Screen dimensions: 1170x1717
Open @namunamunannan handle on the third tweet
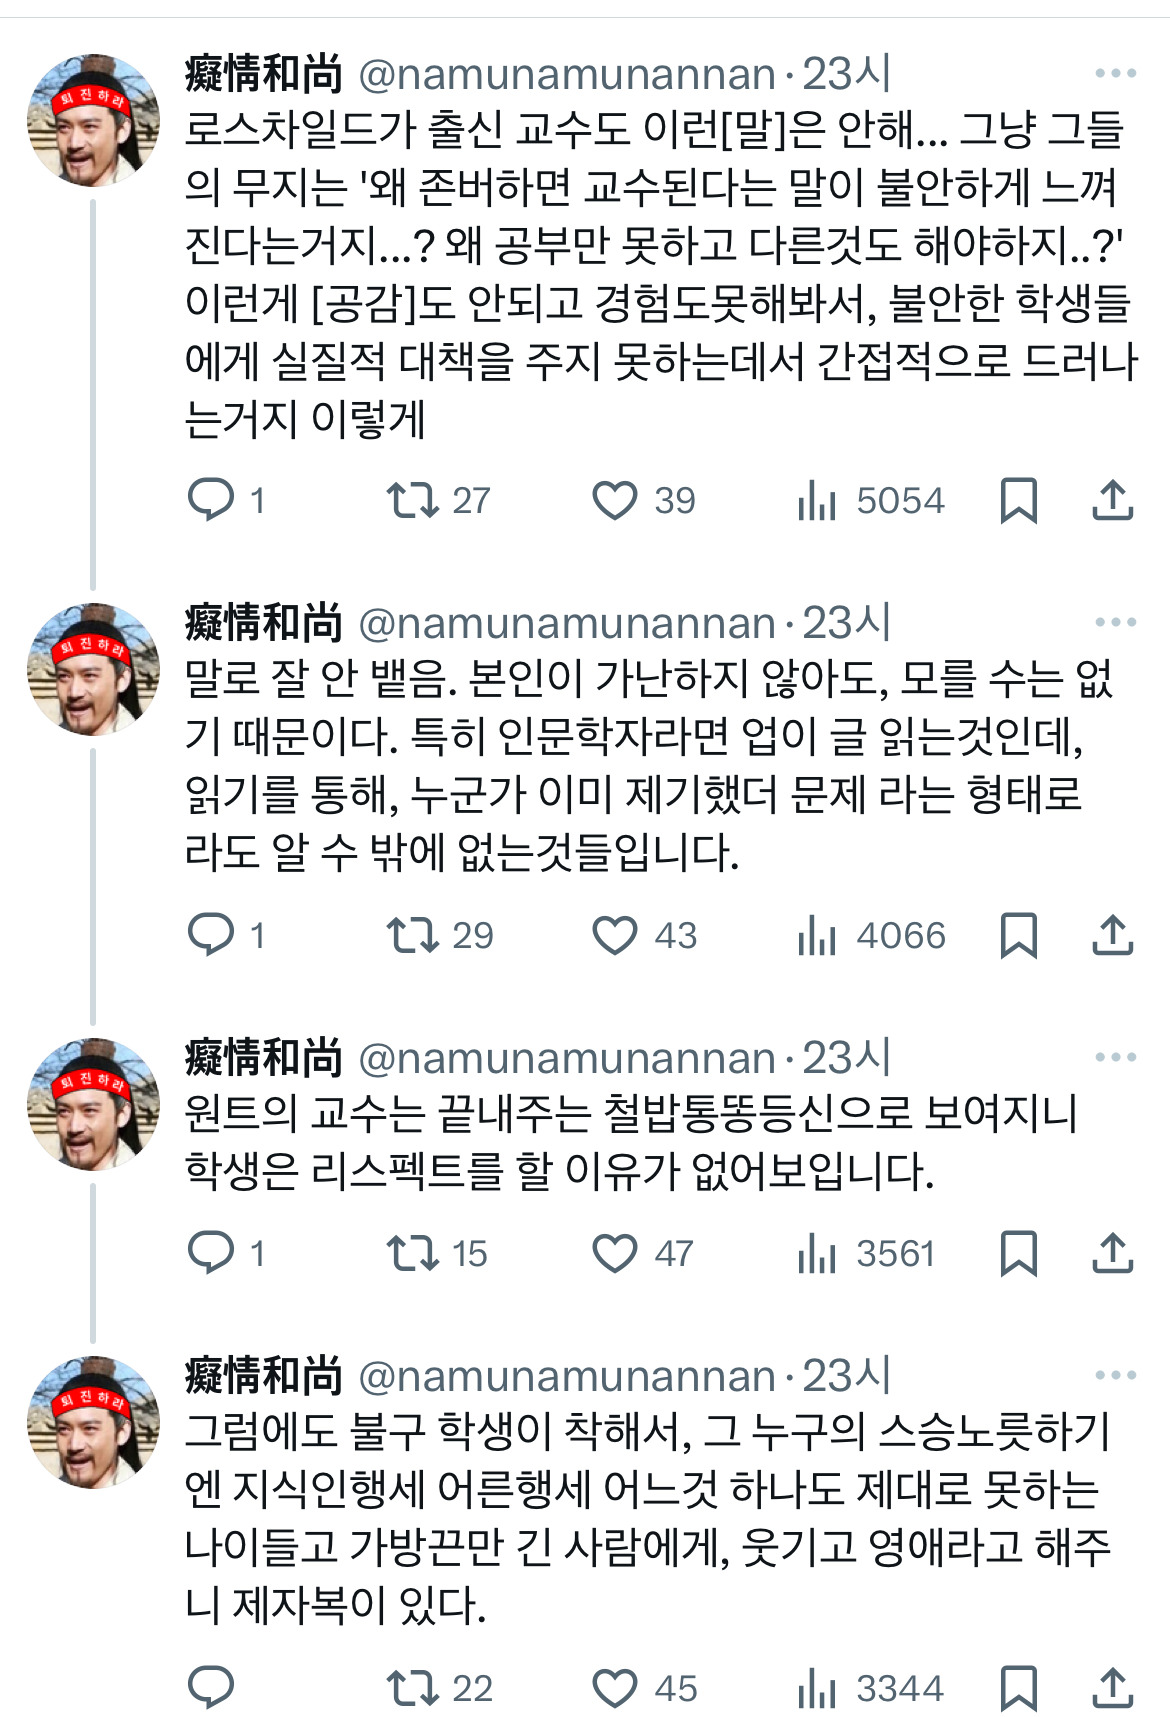(566, 1058)
